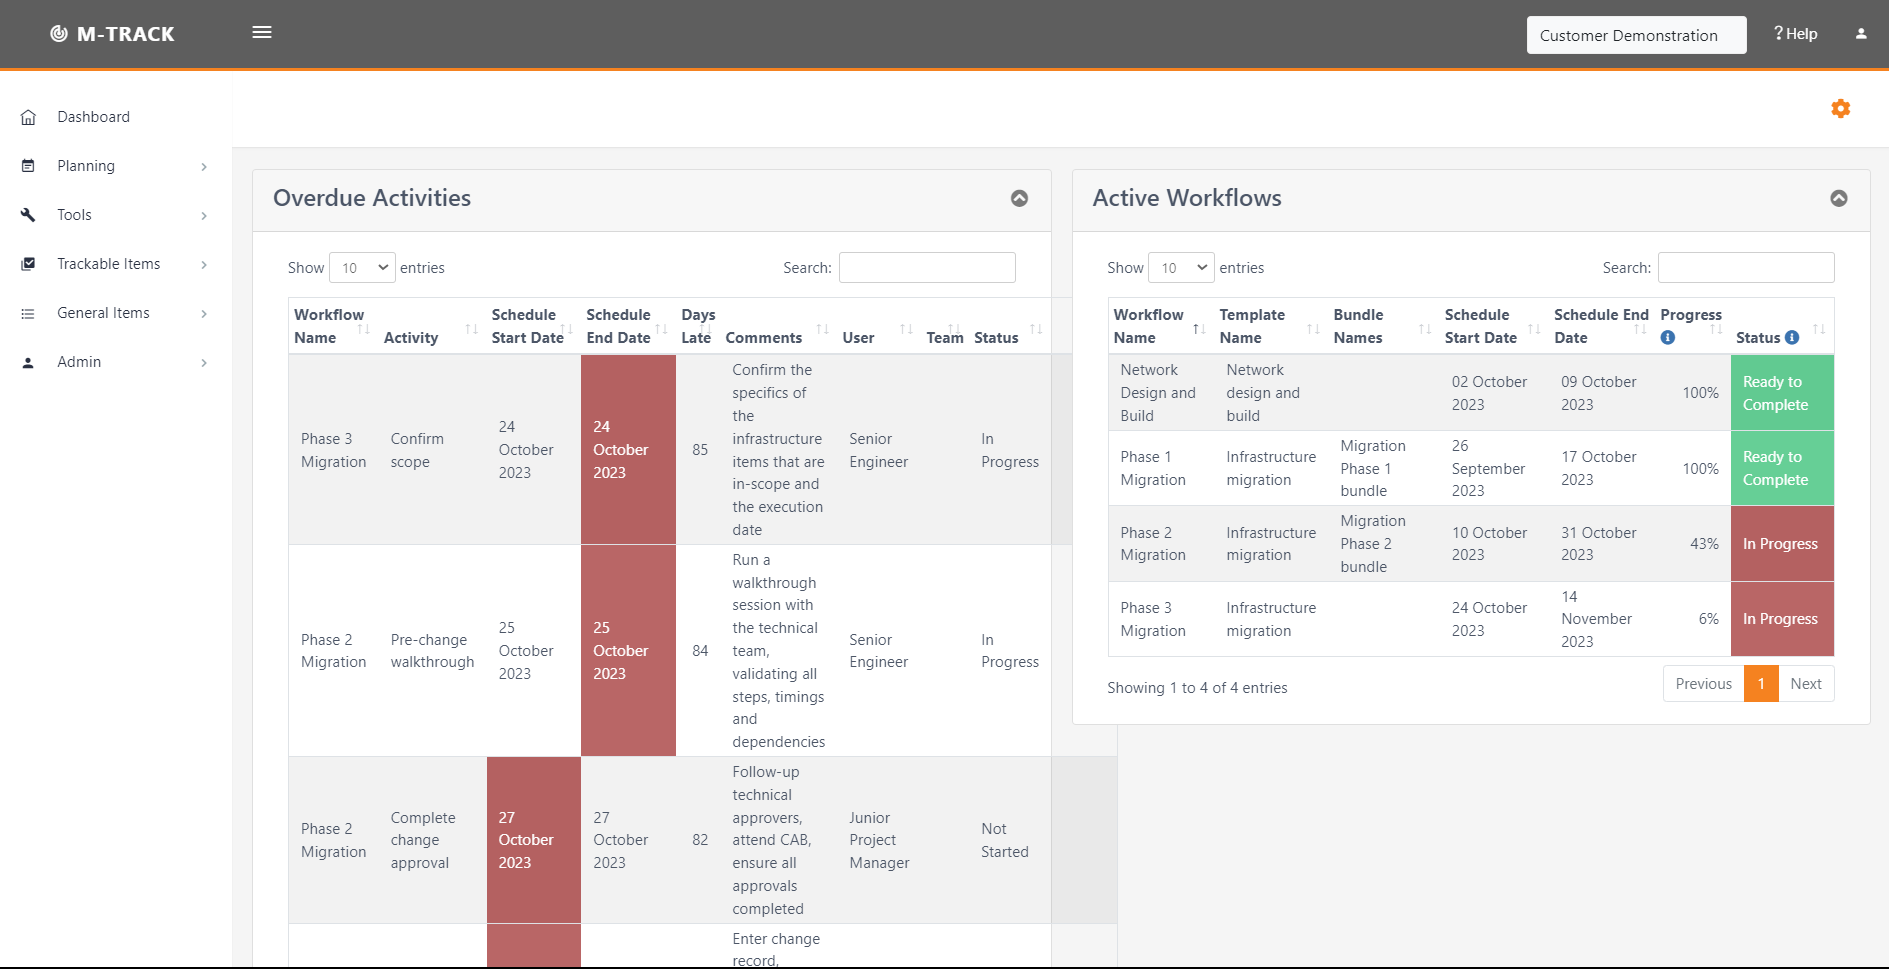
Task: Go to Next page of workflows
Action: 1806,684
